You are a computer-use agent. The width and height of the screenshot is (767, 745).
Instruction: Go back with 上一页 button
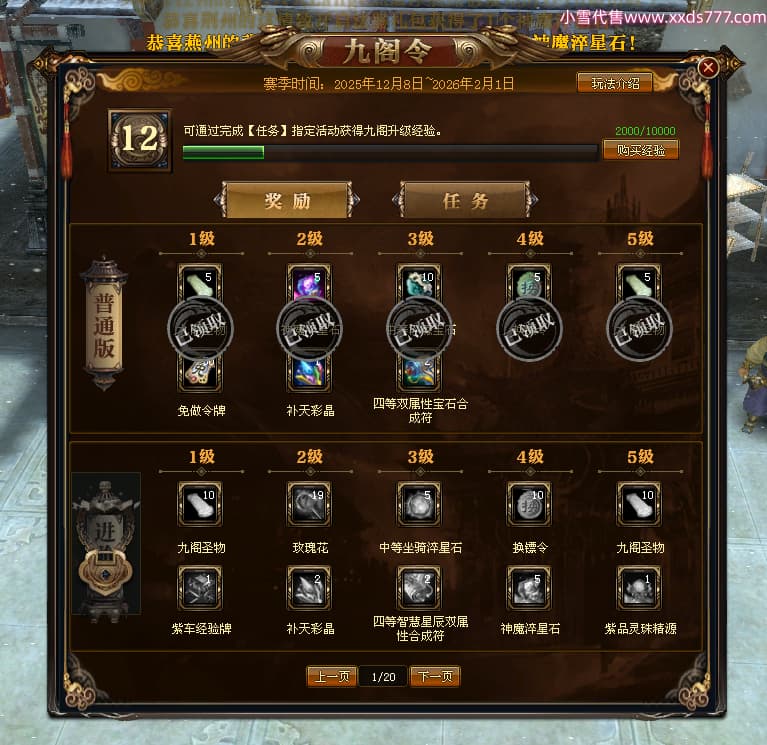click(x=332, y=677)
